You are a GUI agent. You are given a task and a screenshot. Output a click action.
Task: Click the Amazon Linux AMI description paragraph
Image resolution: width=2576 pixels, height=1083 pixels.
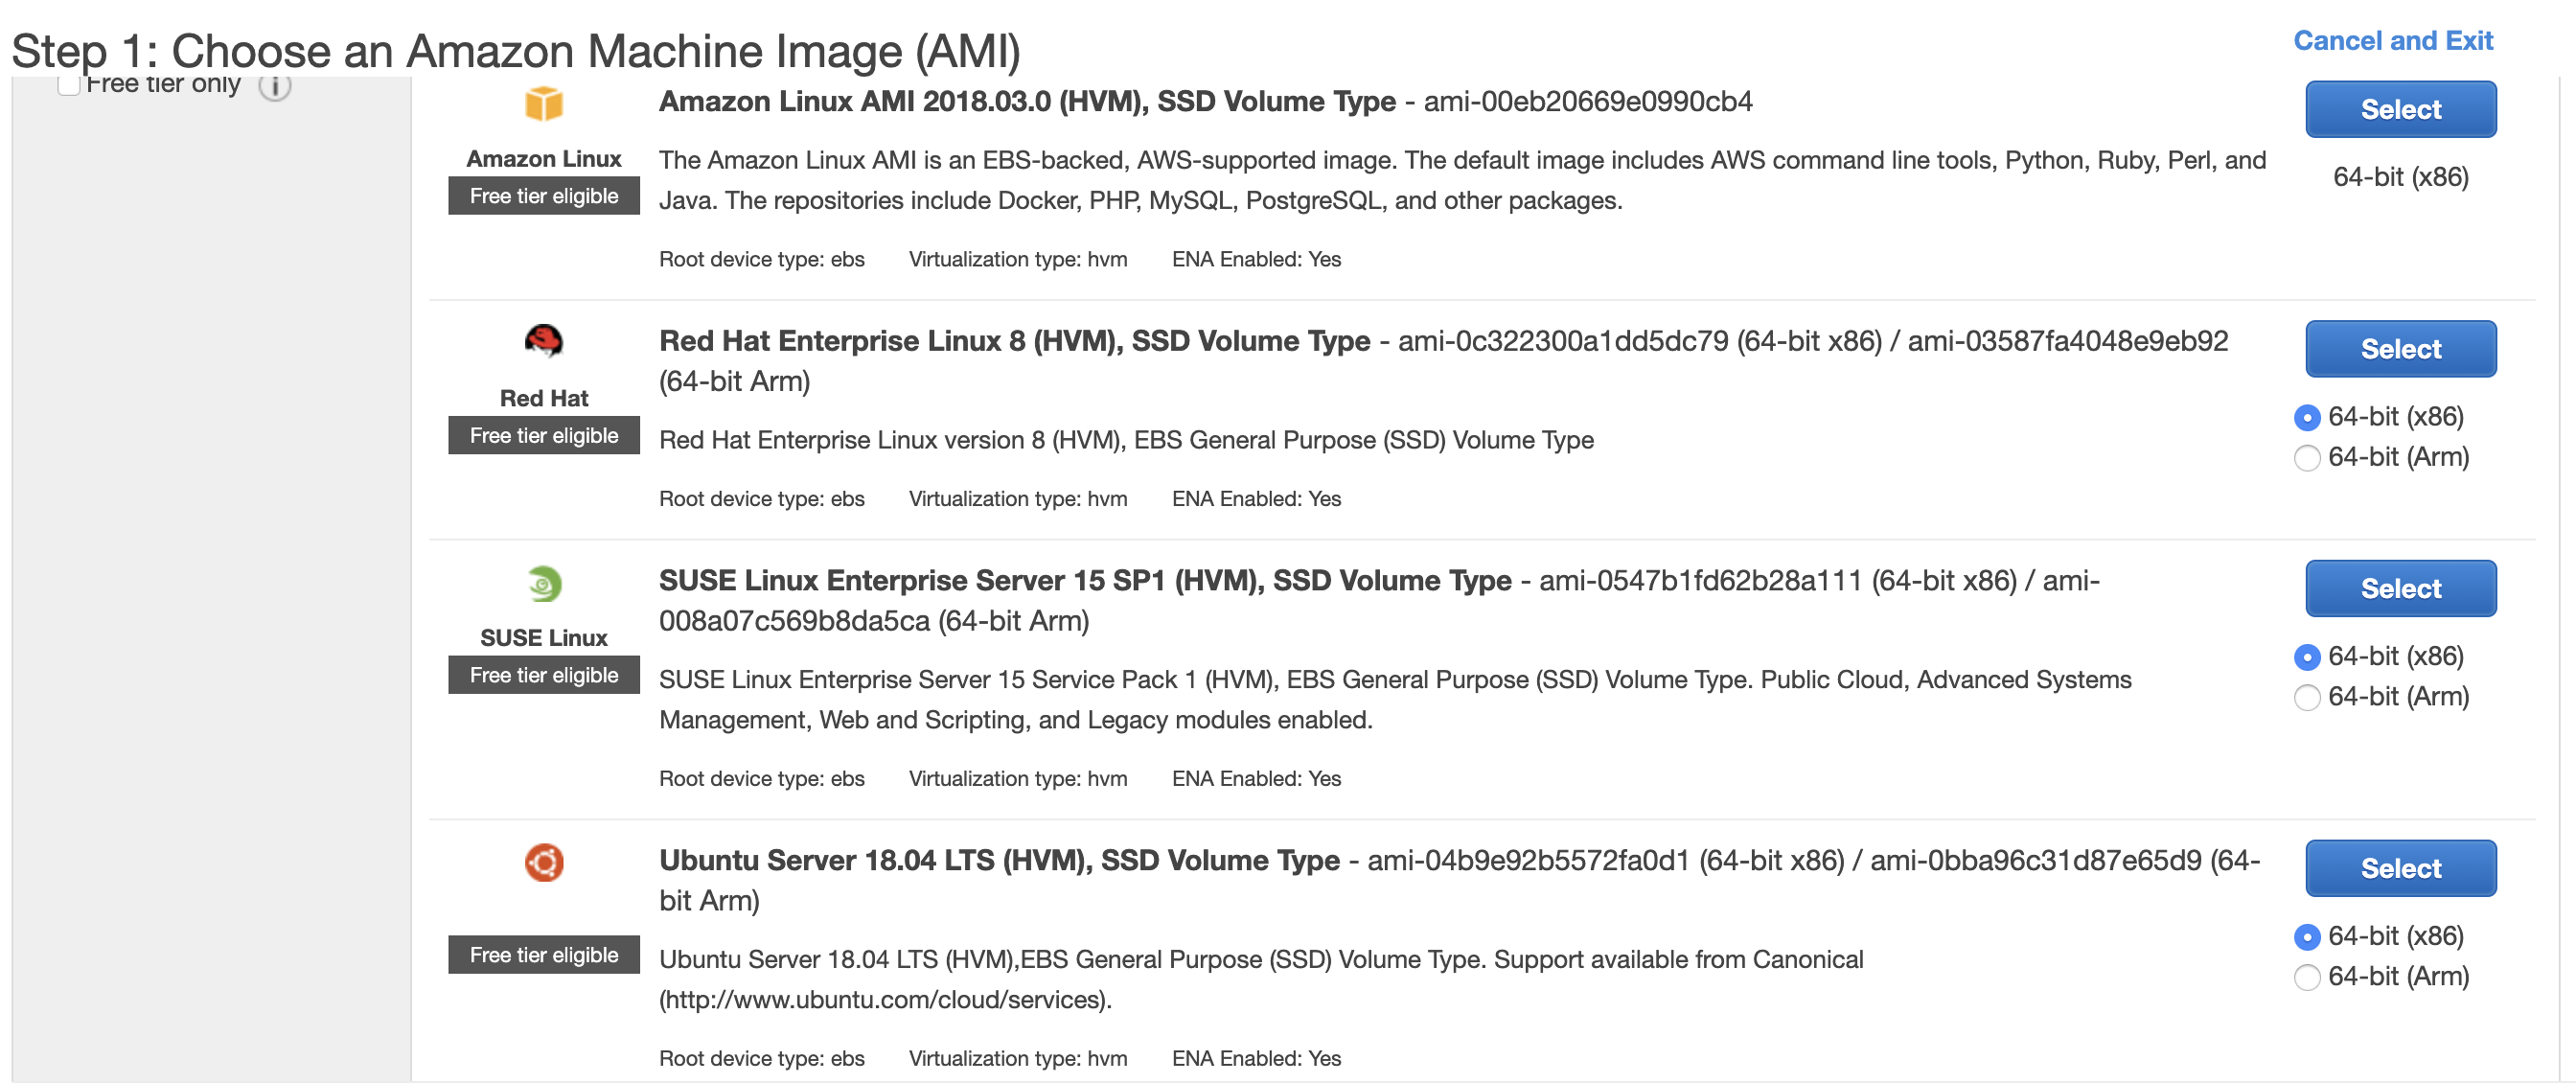[1462, 181]
